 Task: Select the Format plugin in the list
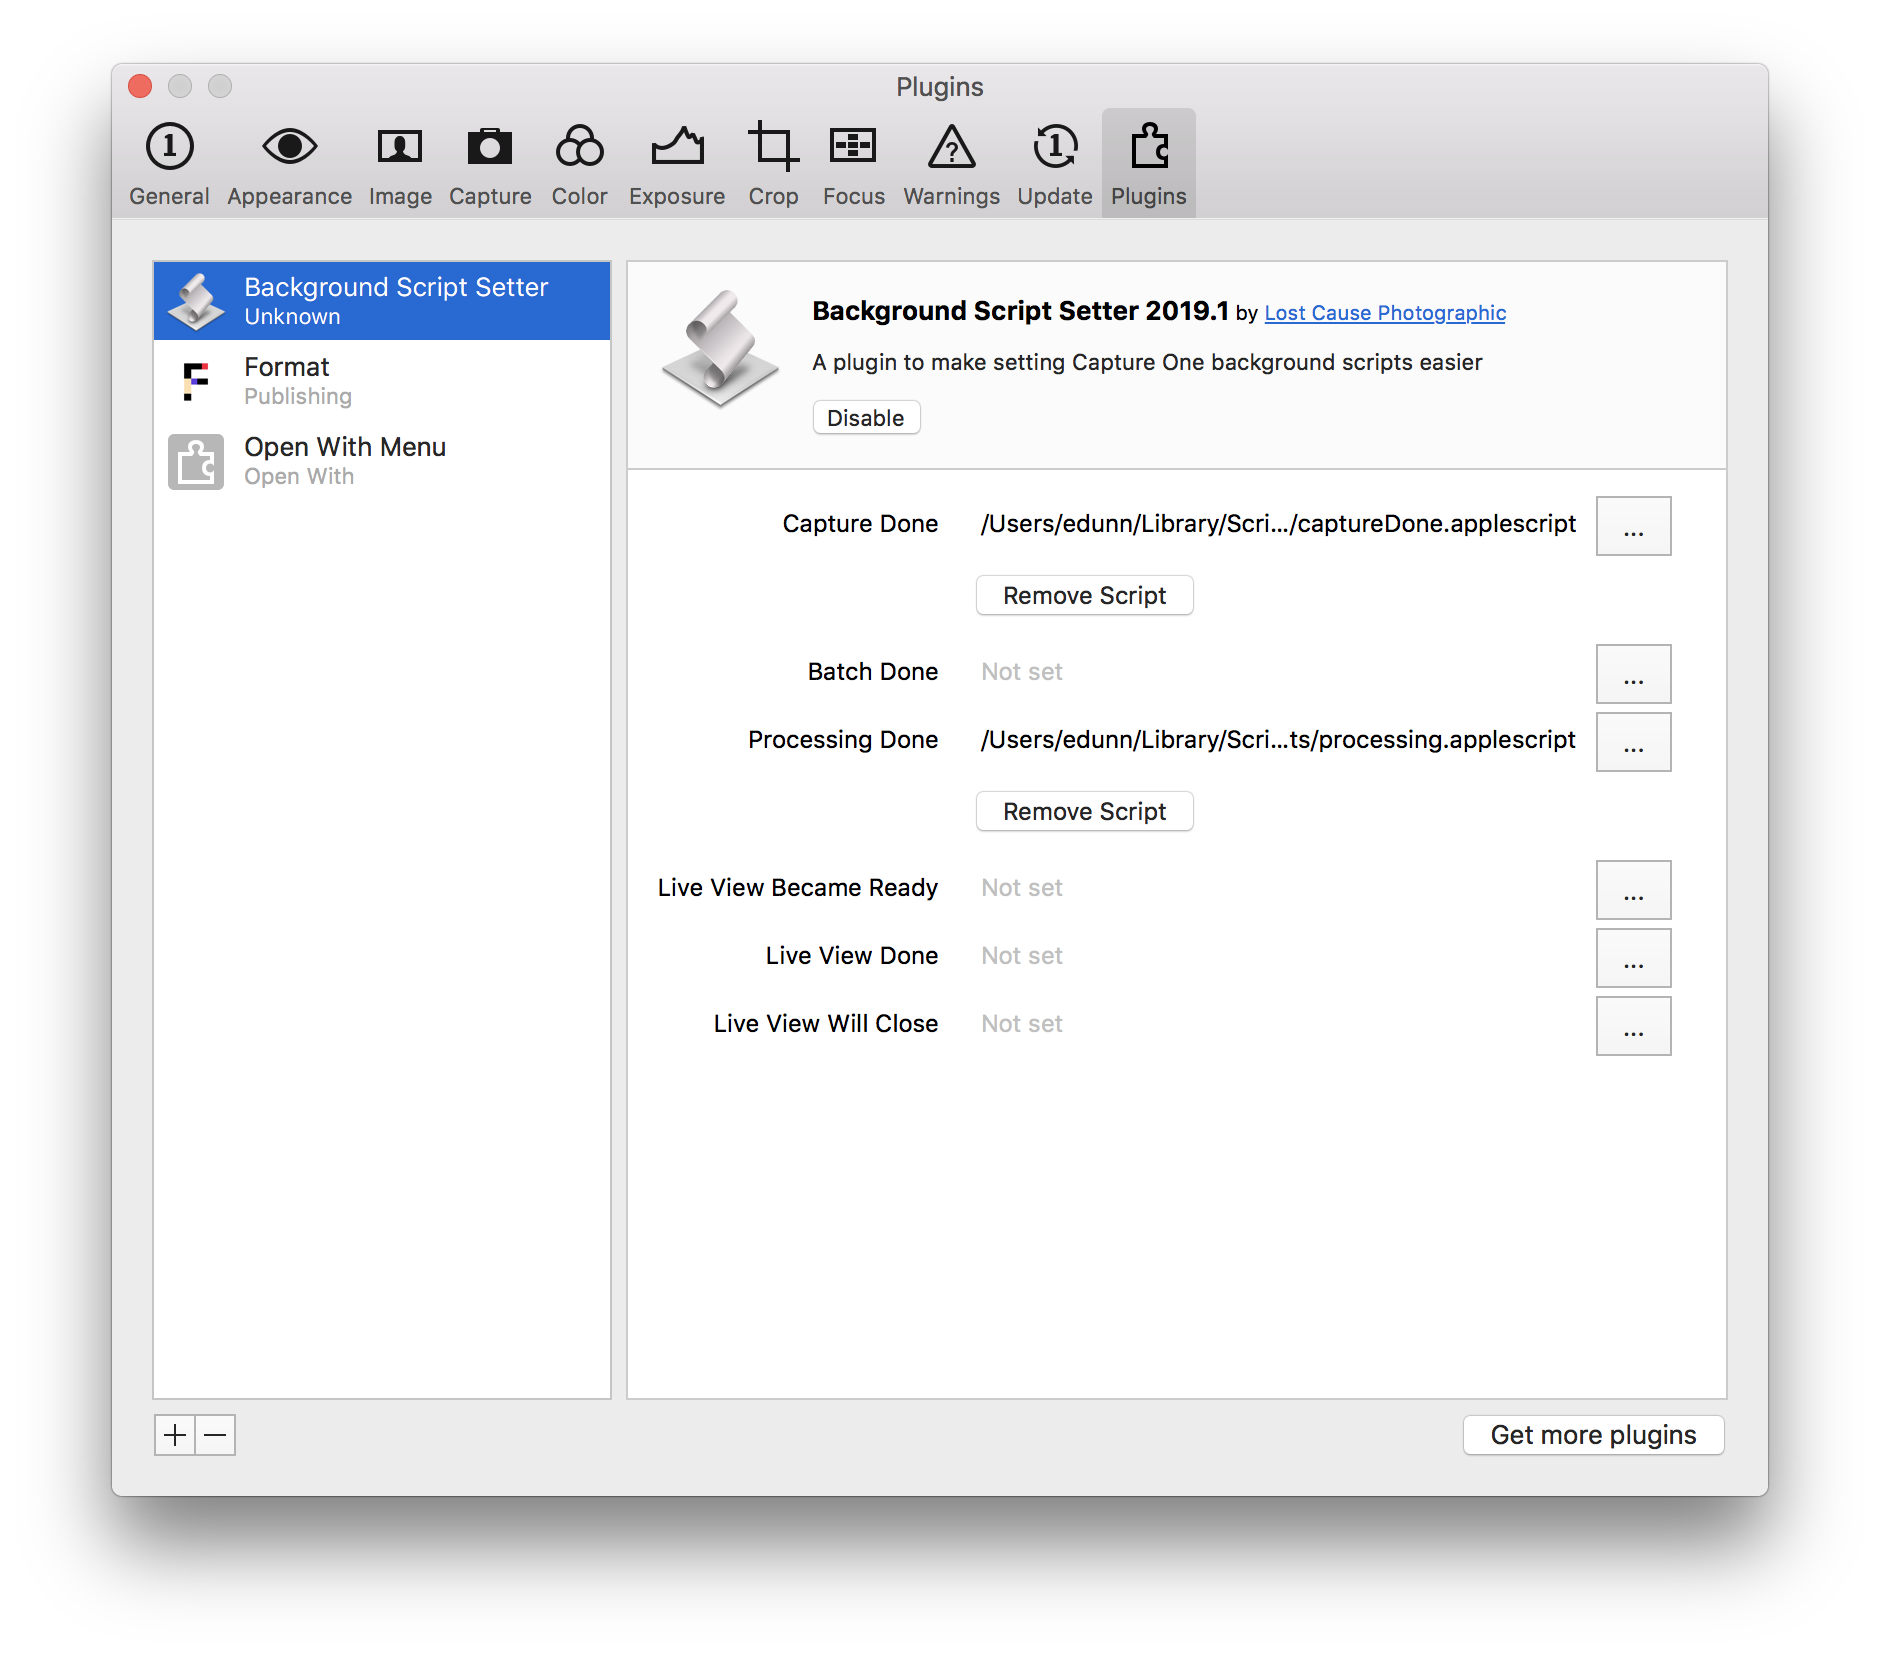[x=382, y=381]
